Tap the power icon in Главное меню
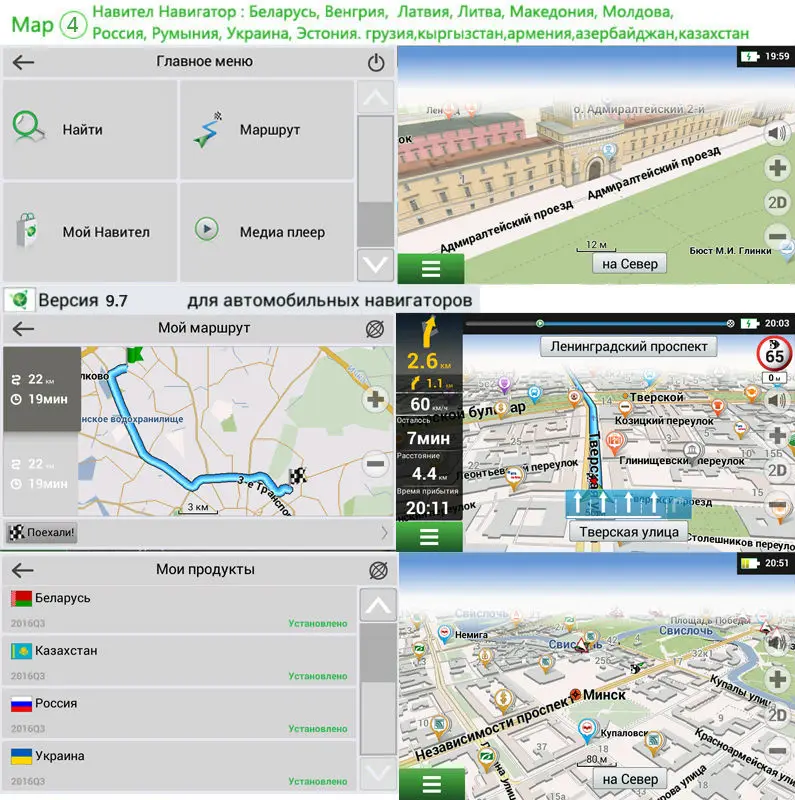The width and height of the screenshot is (795, 800). (x=376, y=63)
